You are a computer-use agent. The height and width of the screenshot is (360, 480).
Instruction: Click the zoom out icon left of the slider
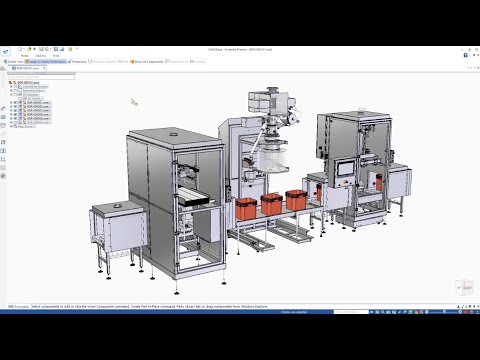pos(427,312)
